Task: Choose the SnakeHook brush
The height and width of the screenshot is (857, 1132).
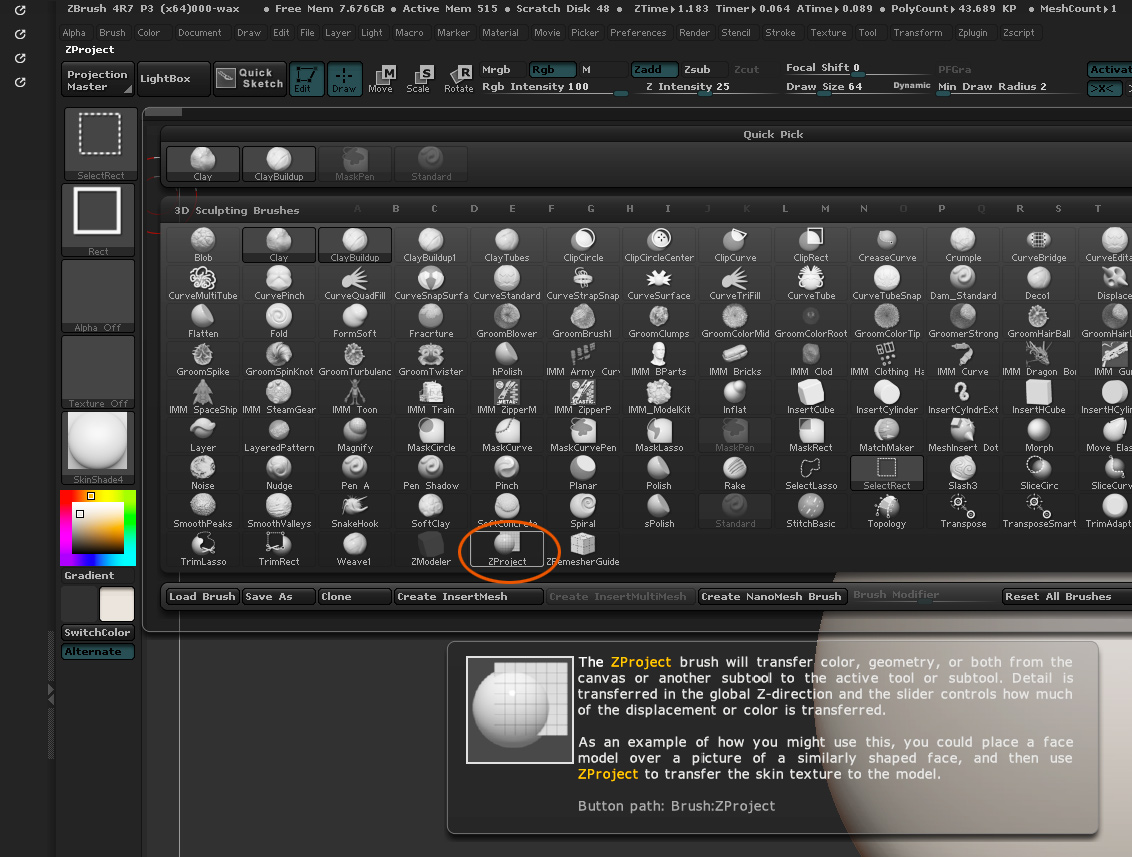Action: tap(355, 511)
